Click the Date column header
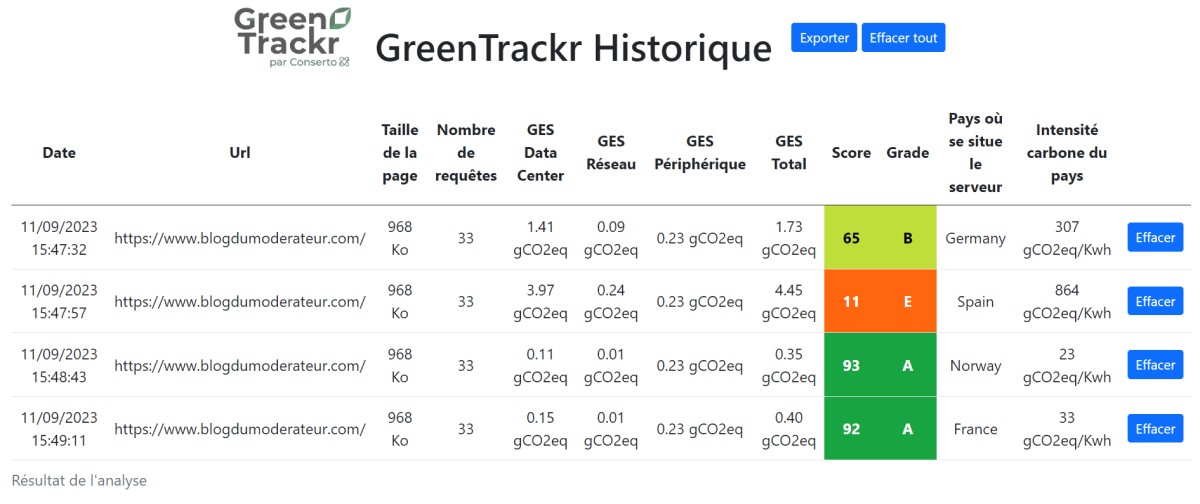 [x=59, y=153]
